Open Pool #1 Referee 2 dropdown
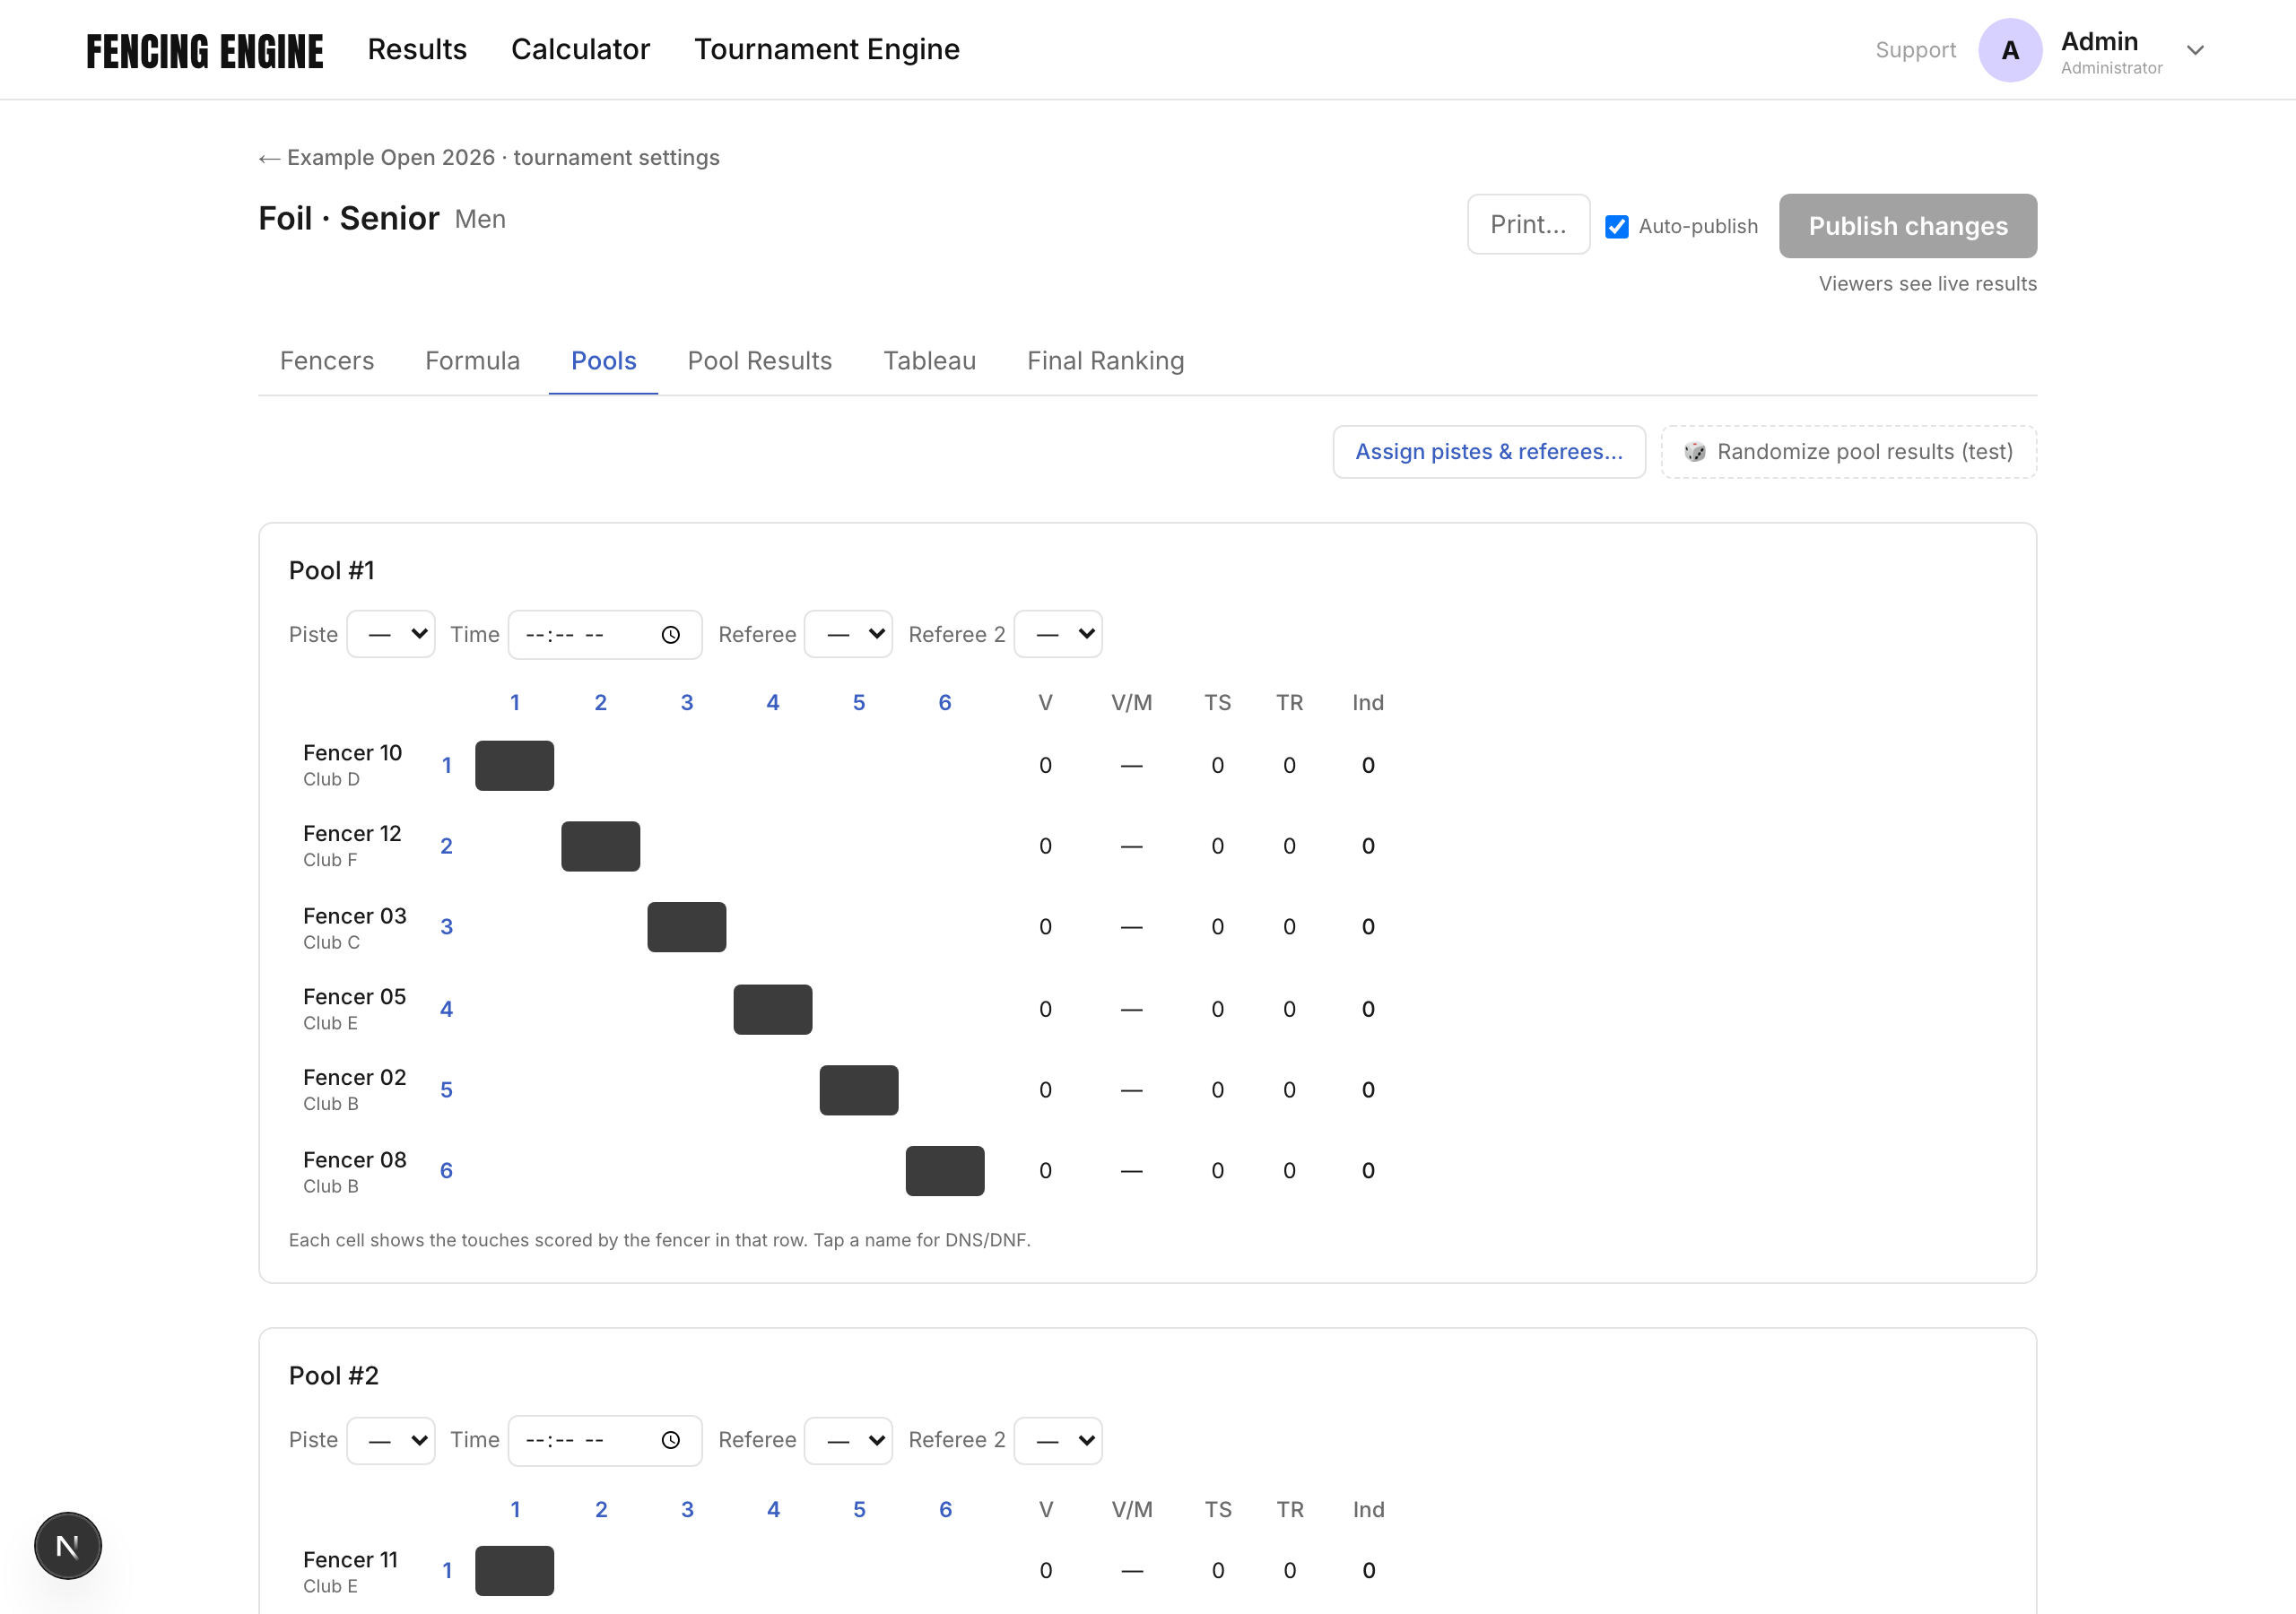Image resolution: width=2296 pixels, height=1614 pixels. [x=1058, y=634]
